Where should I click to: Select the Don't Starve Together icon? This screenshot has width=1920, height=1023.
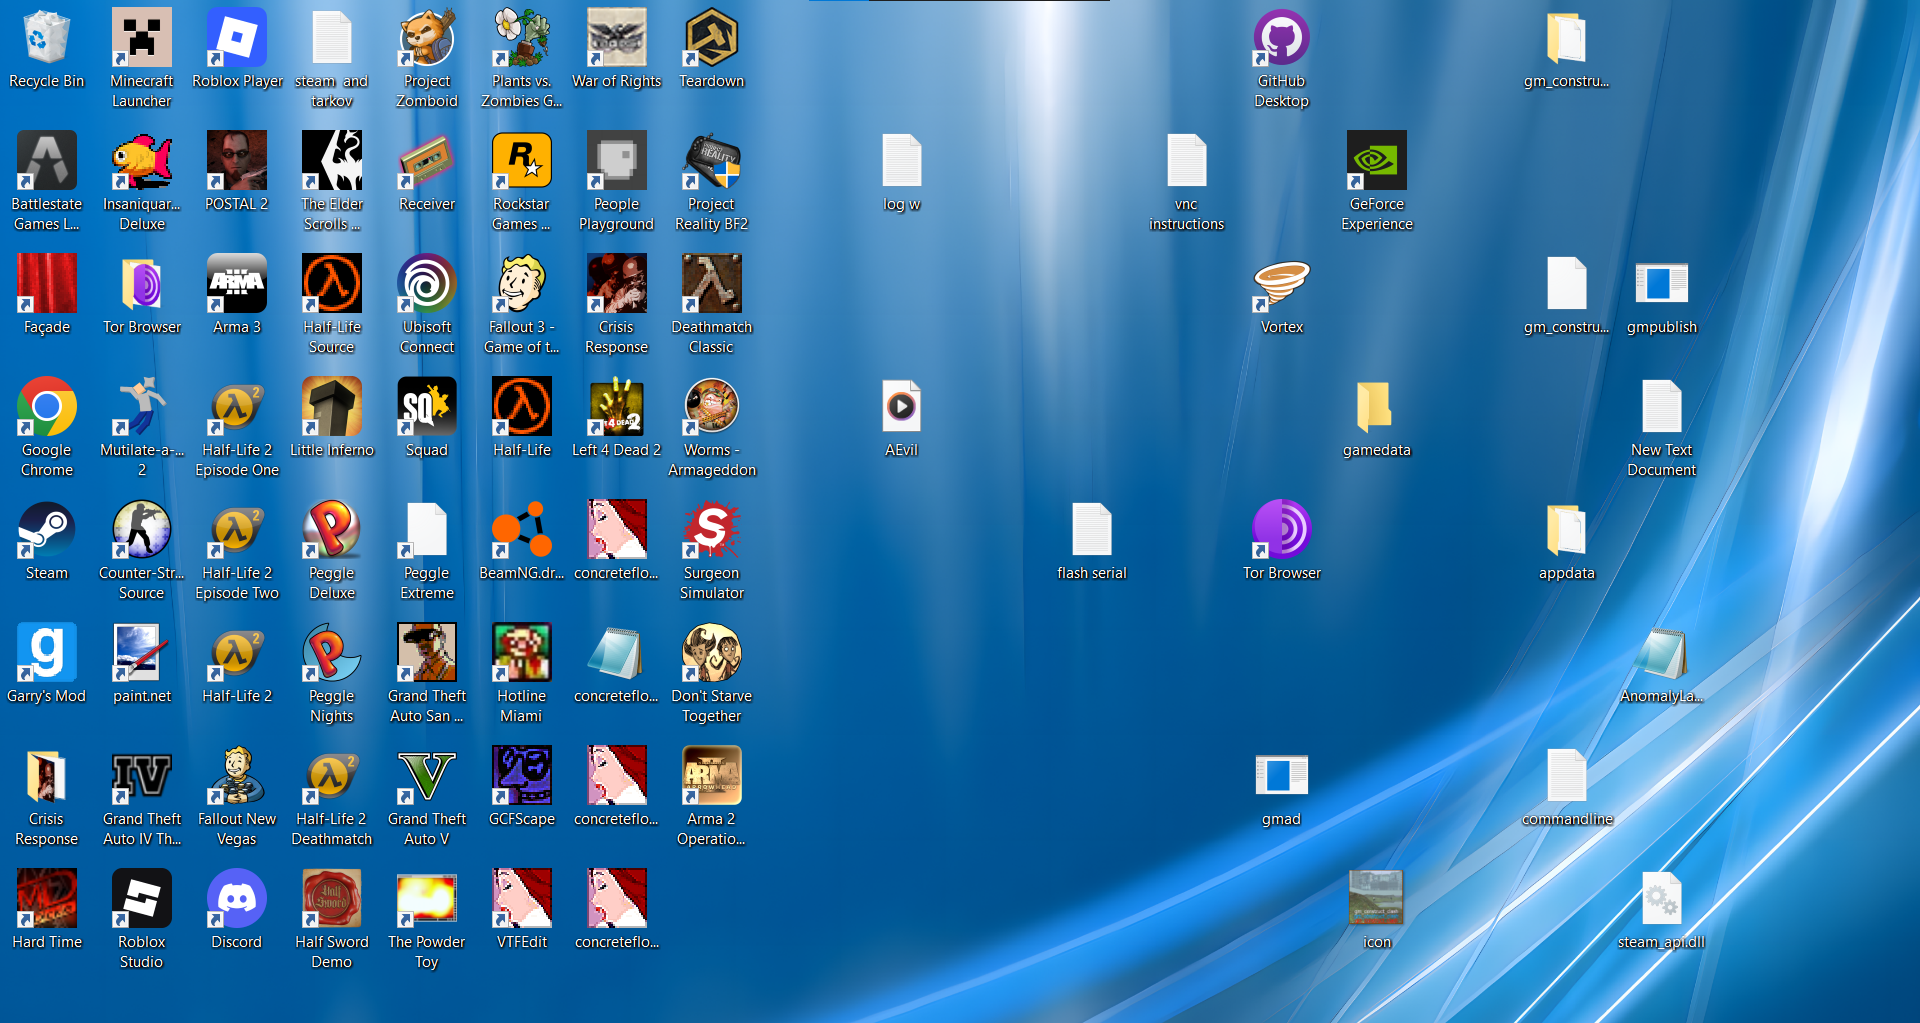pyautogui.click(x=712, y=652)
